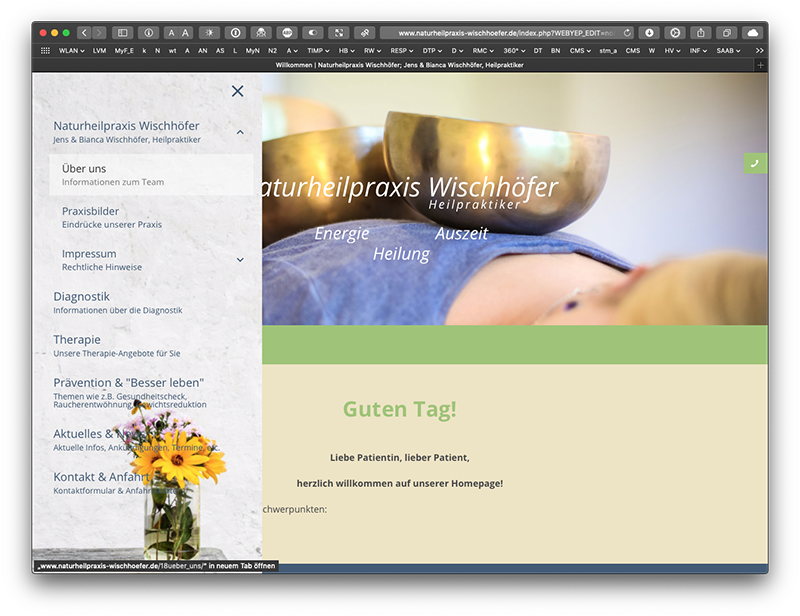Toggle the Safari sidebar panel
800x616 pixels.
(x=122, y=33)
